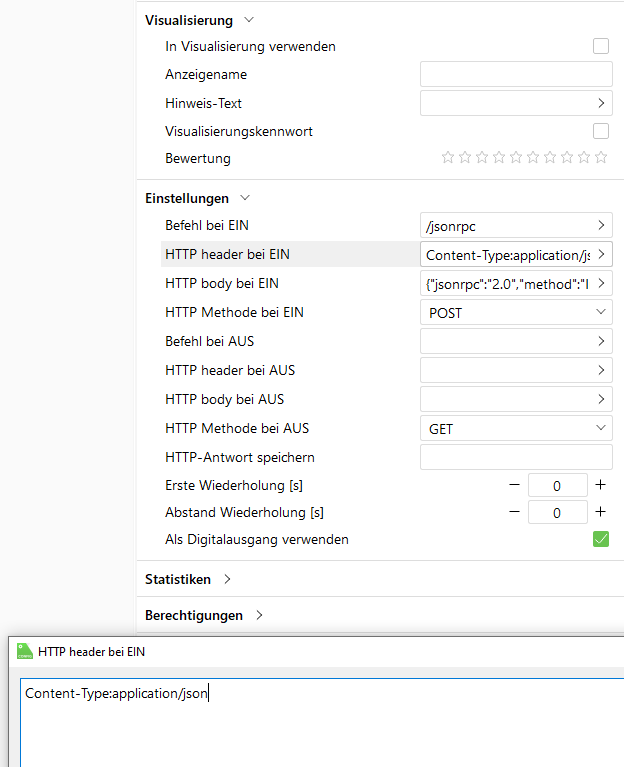The image size is (624, 767).
Task: Collapse the Einstellungen section
Action: point(245,198)
